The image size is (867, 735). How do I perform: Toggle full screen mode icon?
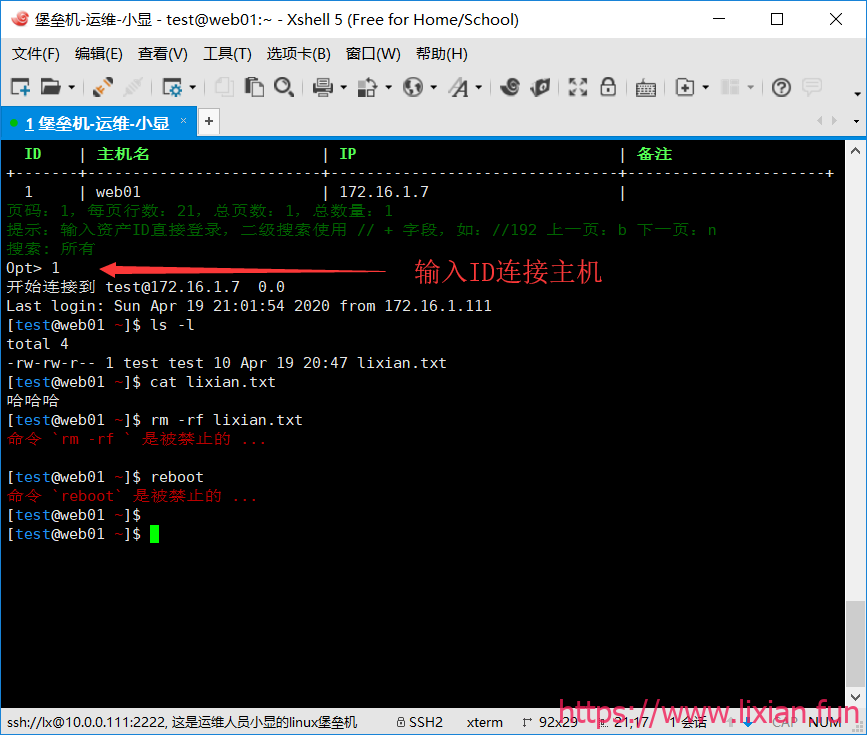click(578, 87)
